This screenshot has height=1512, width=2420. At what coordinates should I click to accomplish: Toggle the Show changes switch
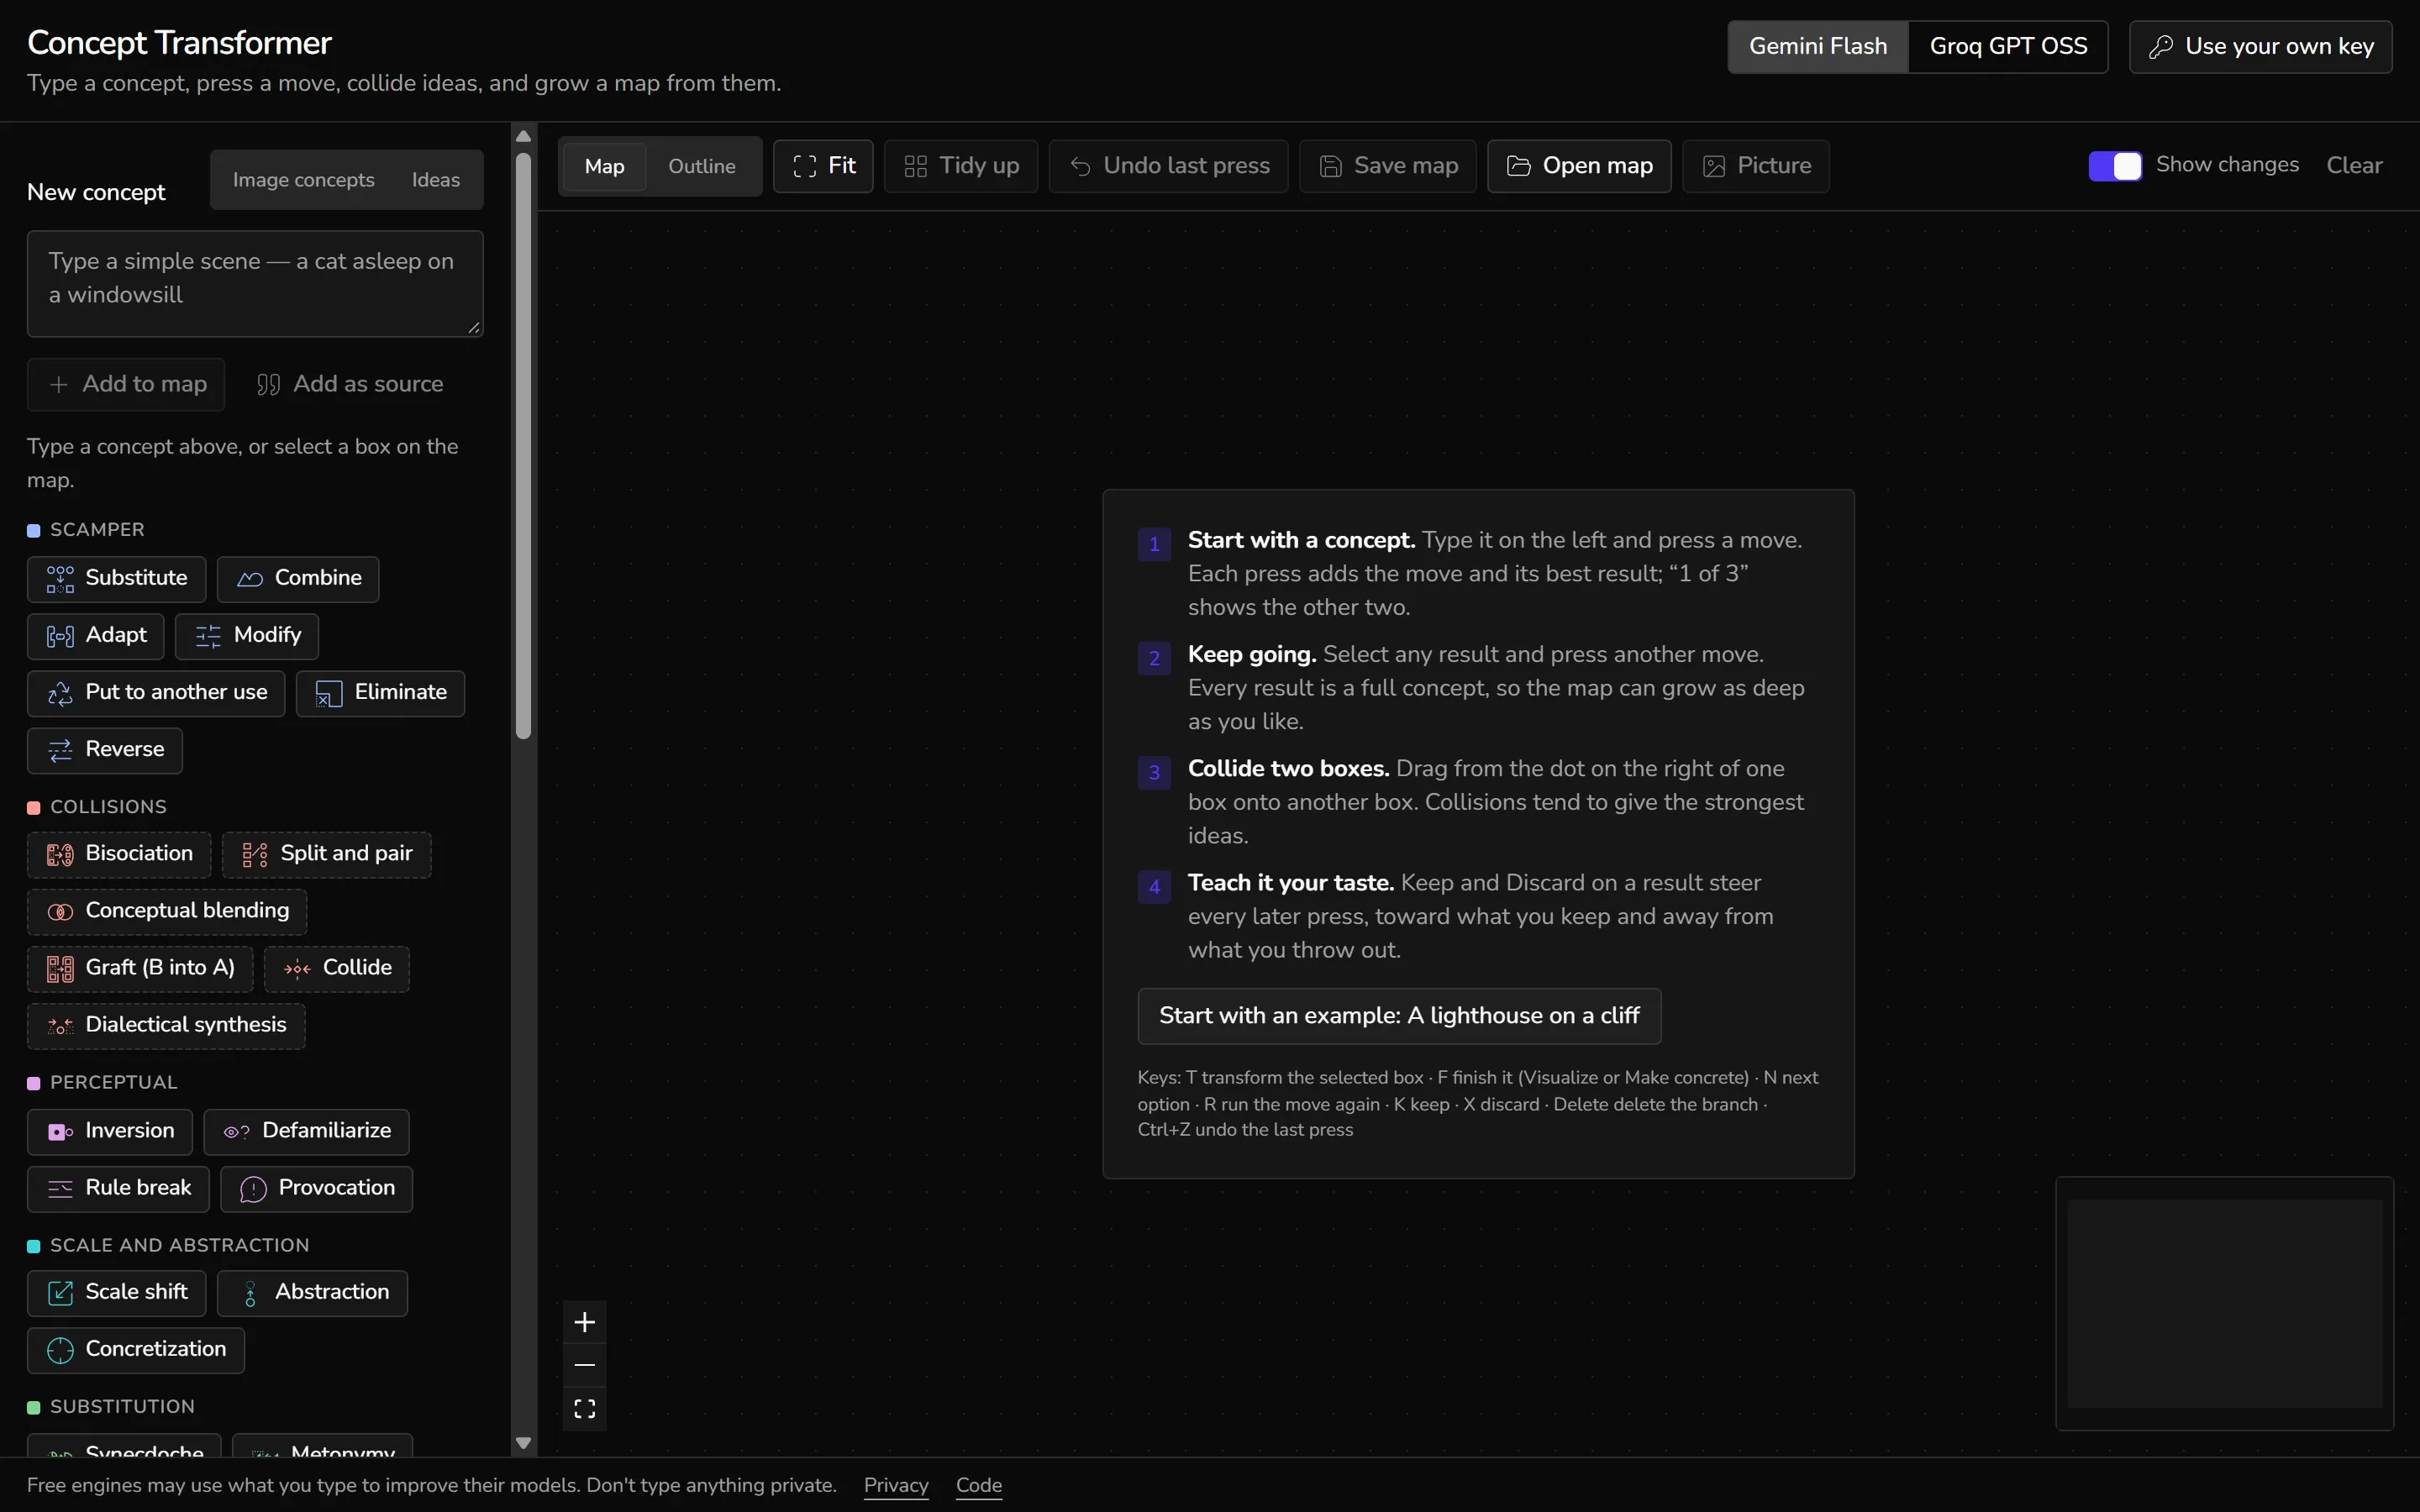coord(2115,166)
